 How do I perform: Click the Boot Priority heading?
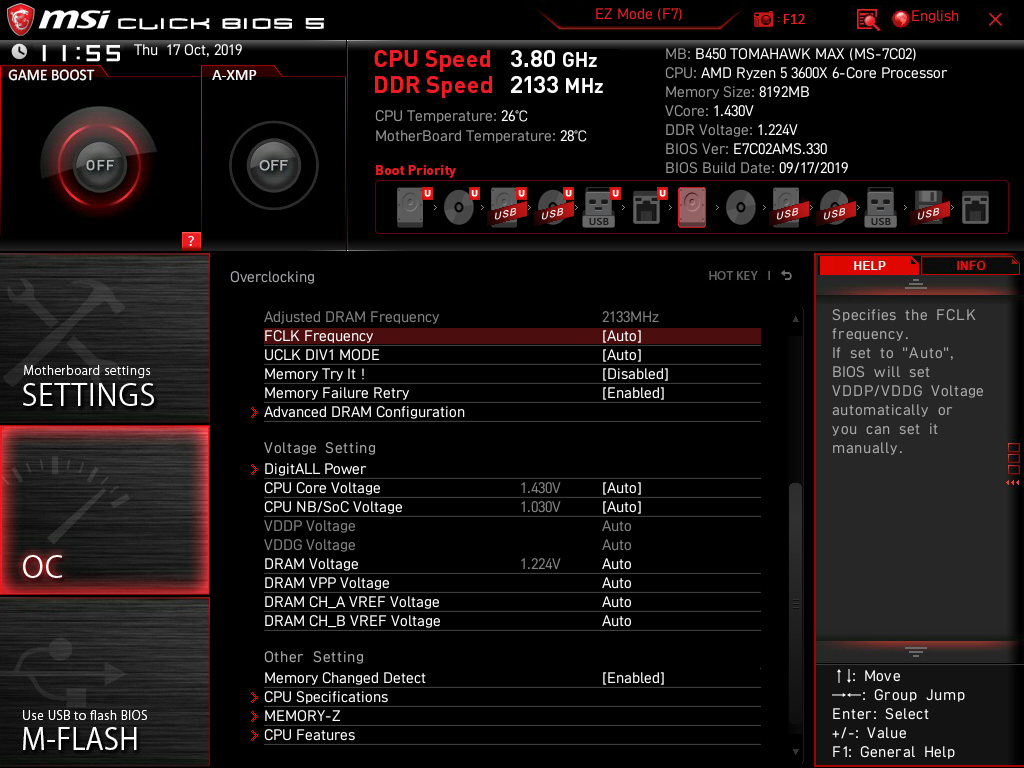(x=415, y=170)
